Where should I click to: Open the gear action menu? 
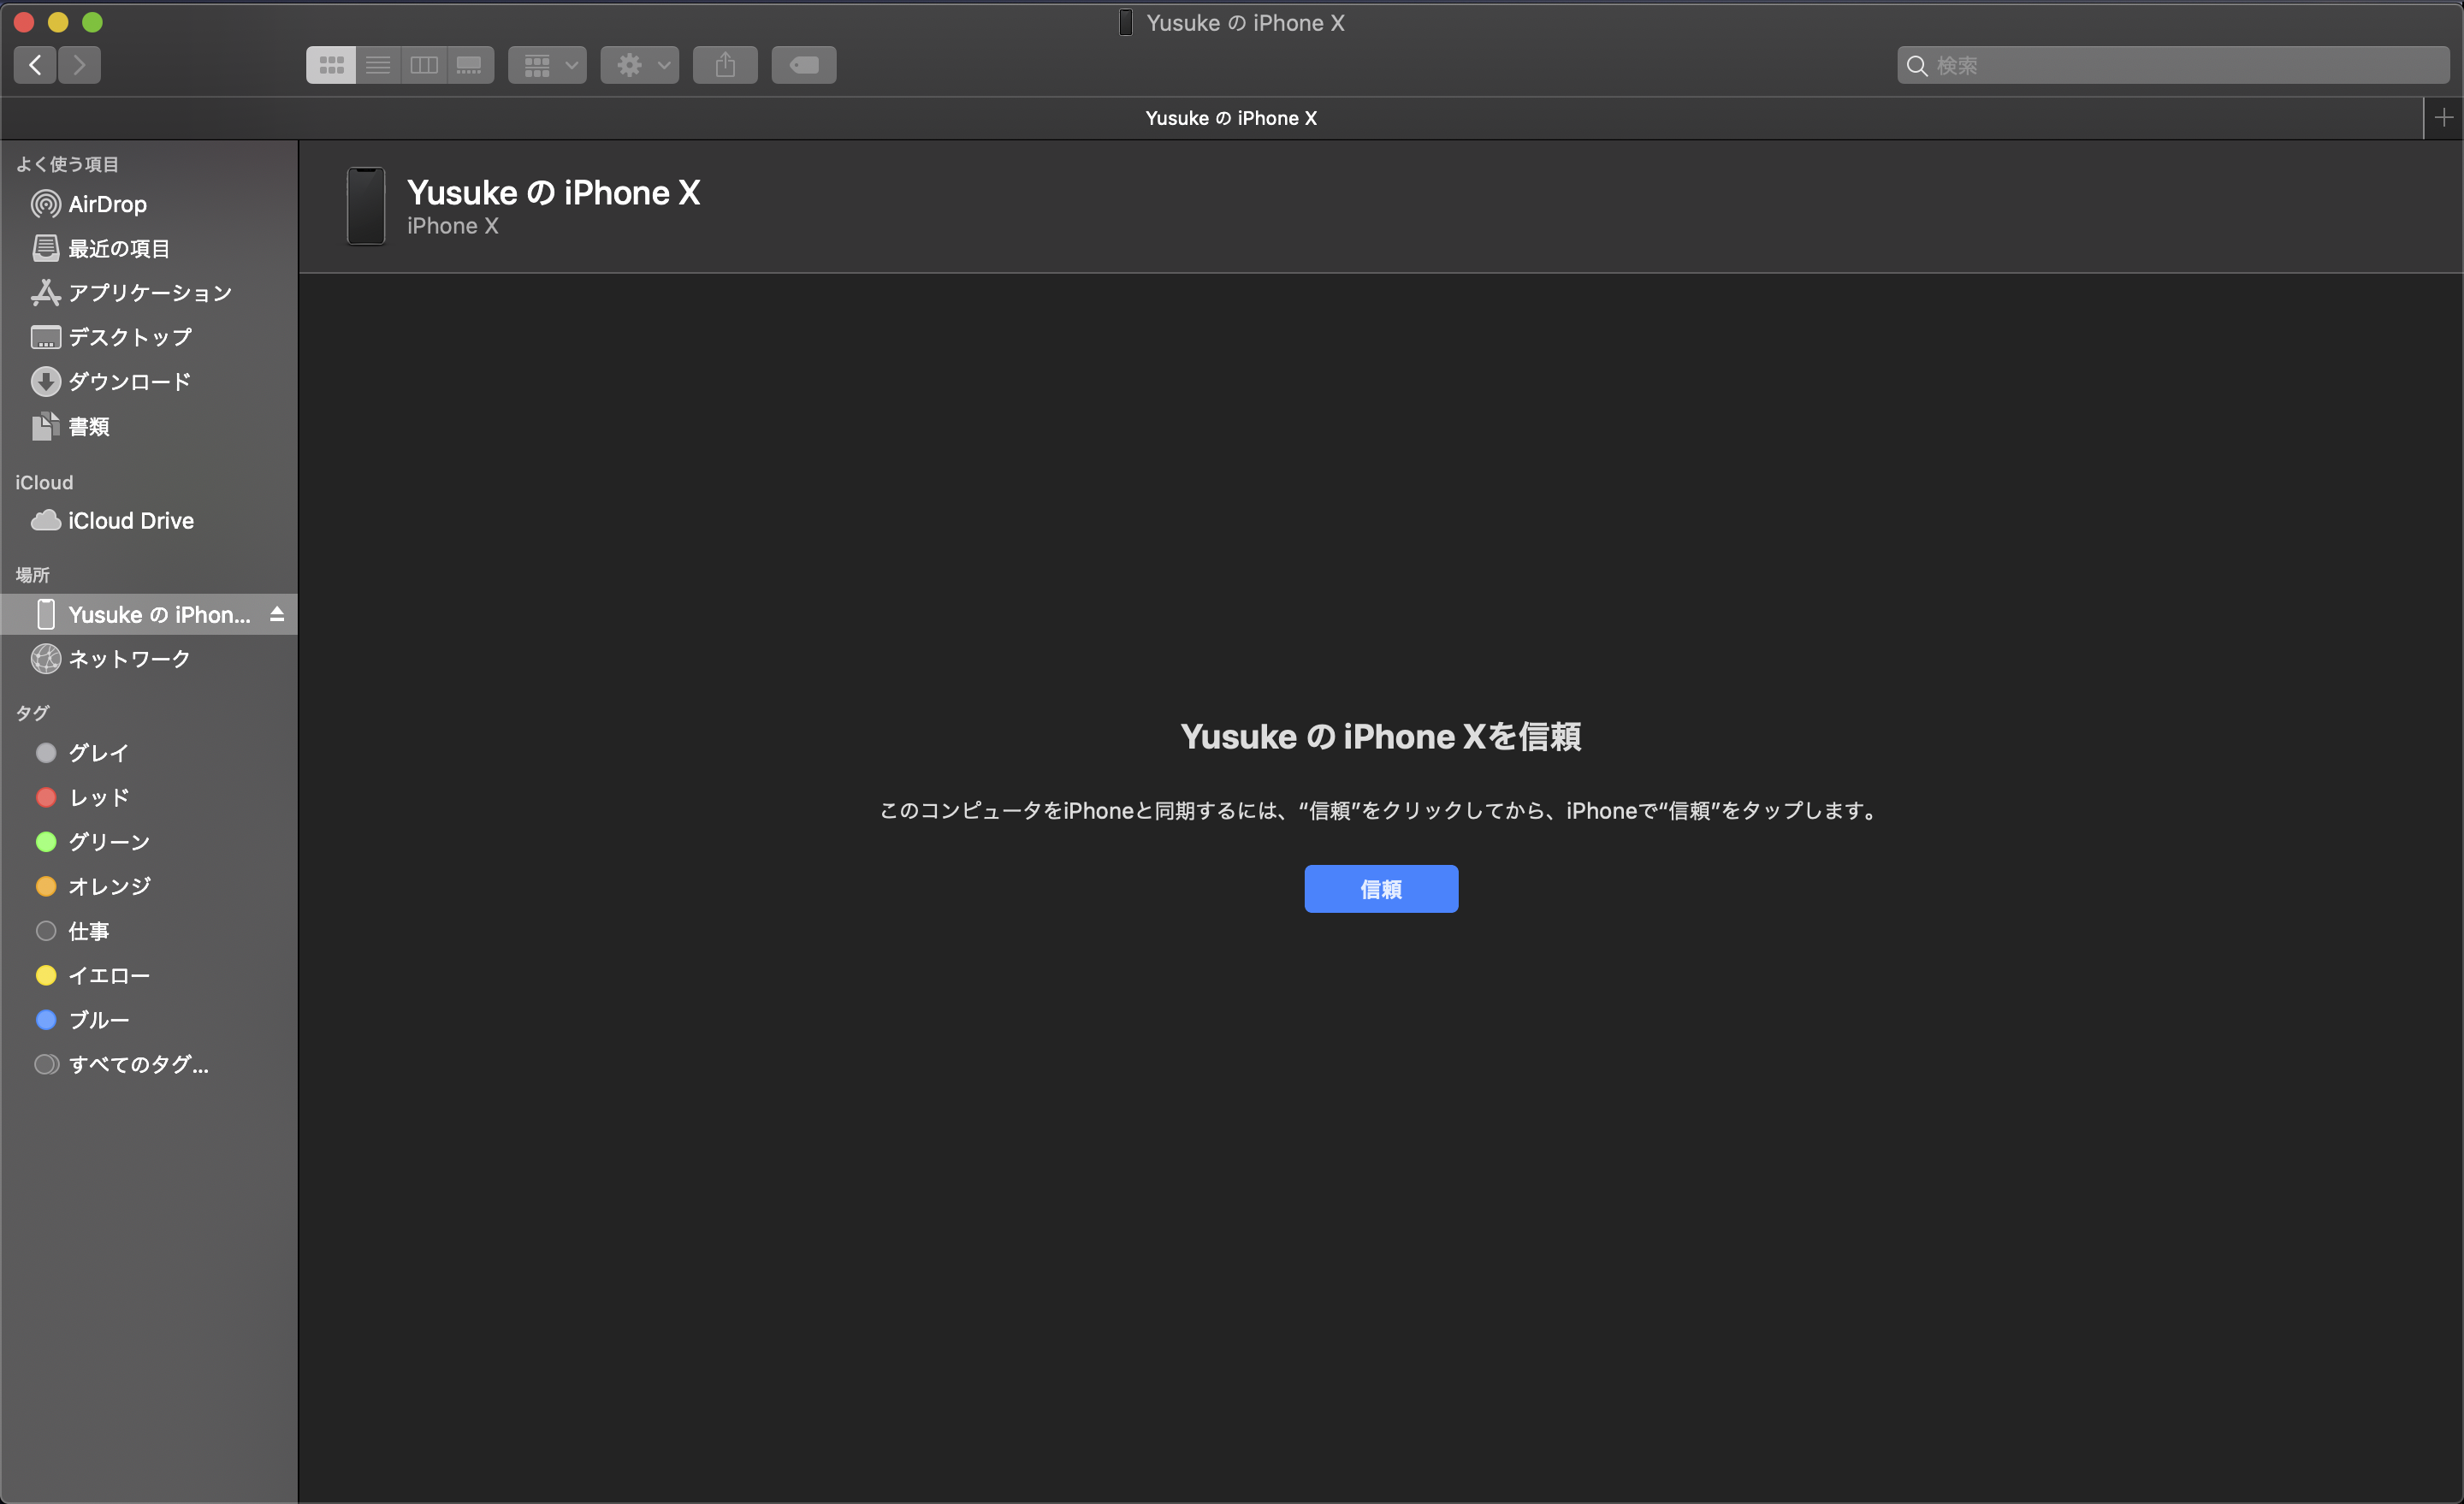640,65
